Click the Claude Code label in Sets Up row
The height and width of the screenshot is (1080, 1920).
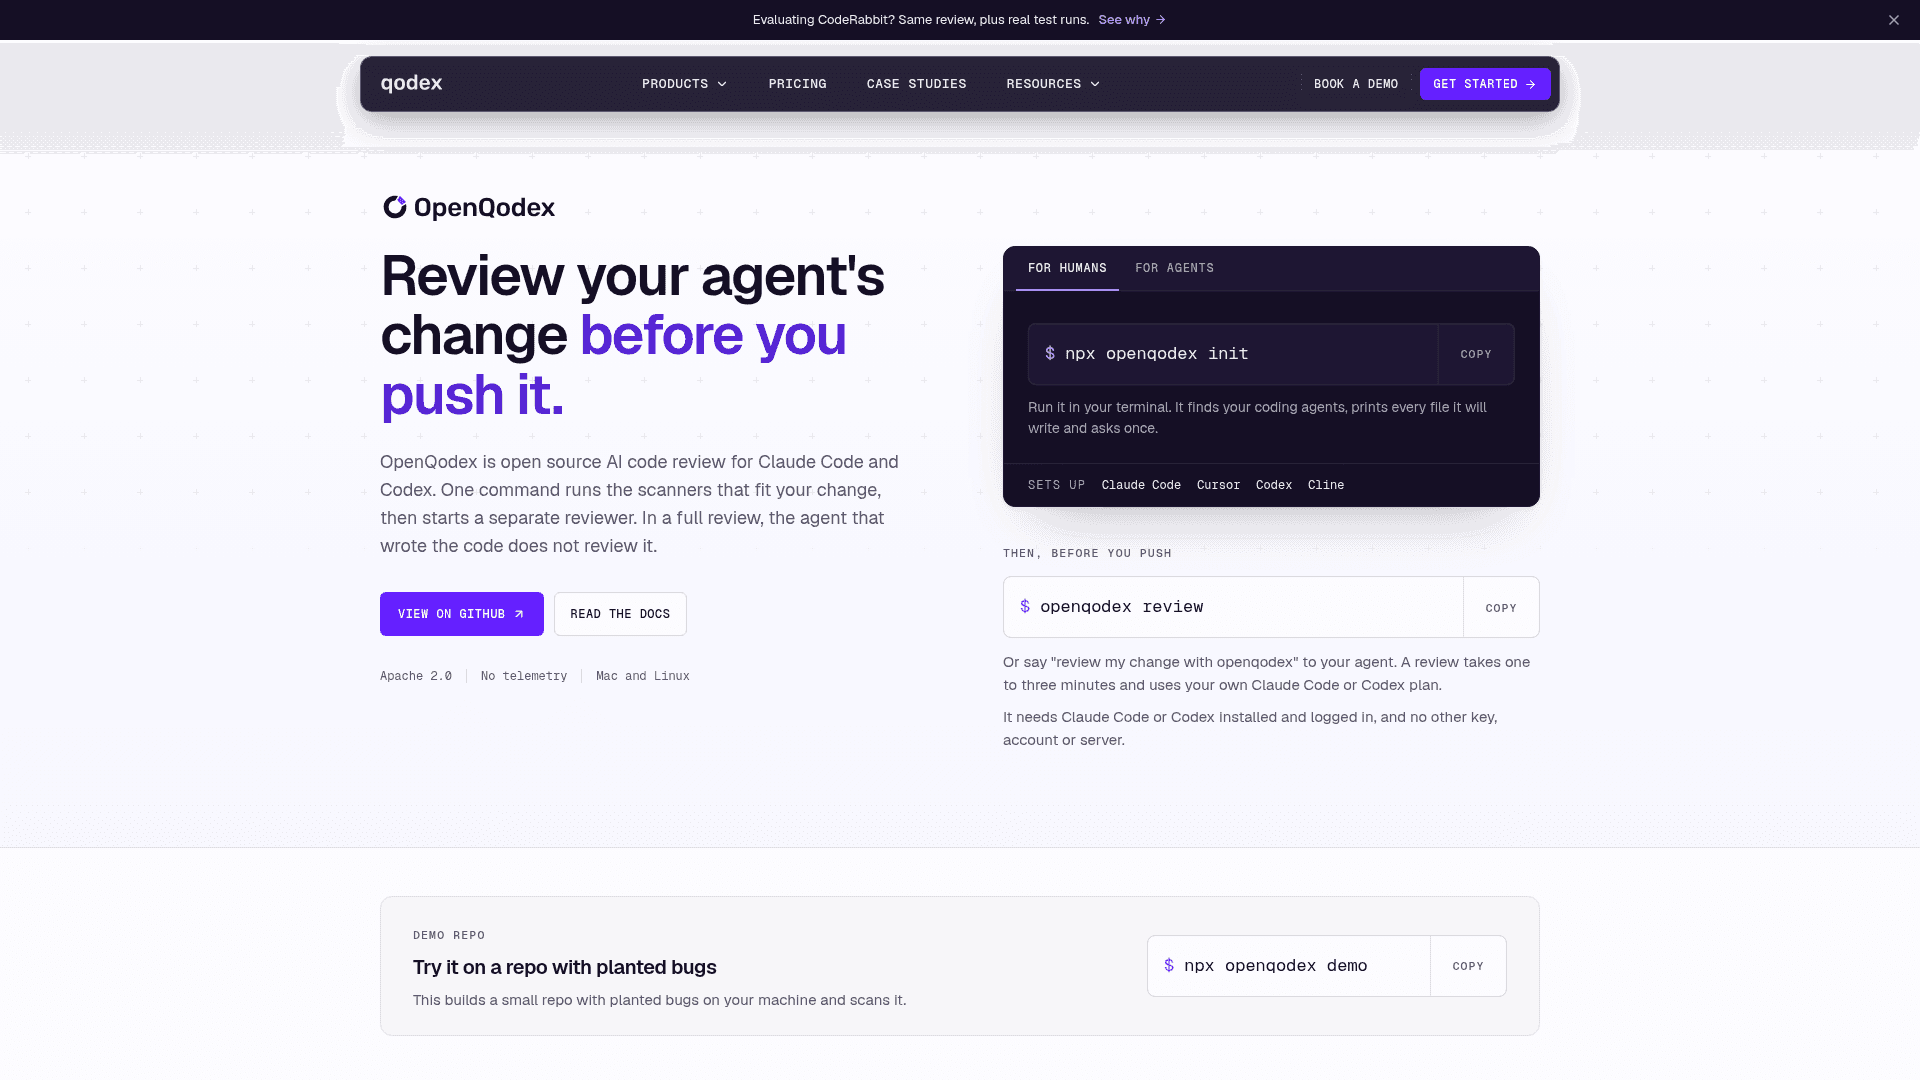pyautogui.click(x=1141, y=485)
